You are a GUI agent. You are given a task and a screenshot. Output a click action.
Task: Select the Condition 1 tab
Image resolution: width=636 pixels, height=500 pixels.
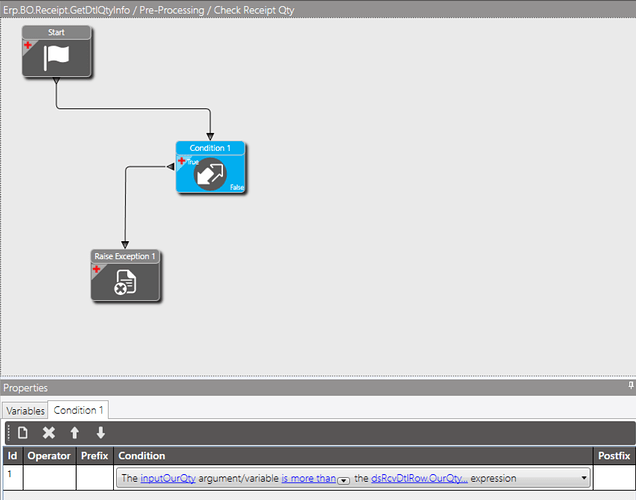click(x=78, y=410)
